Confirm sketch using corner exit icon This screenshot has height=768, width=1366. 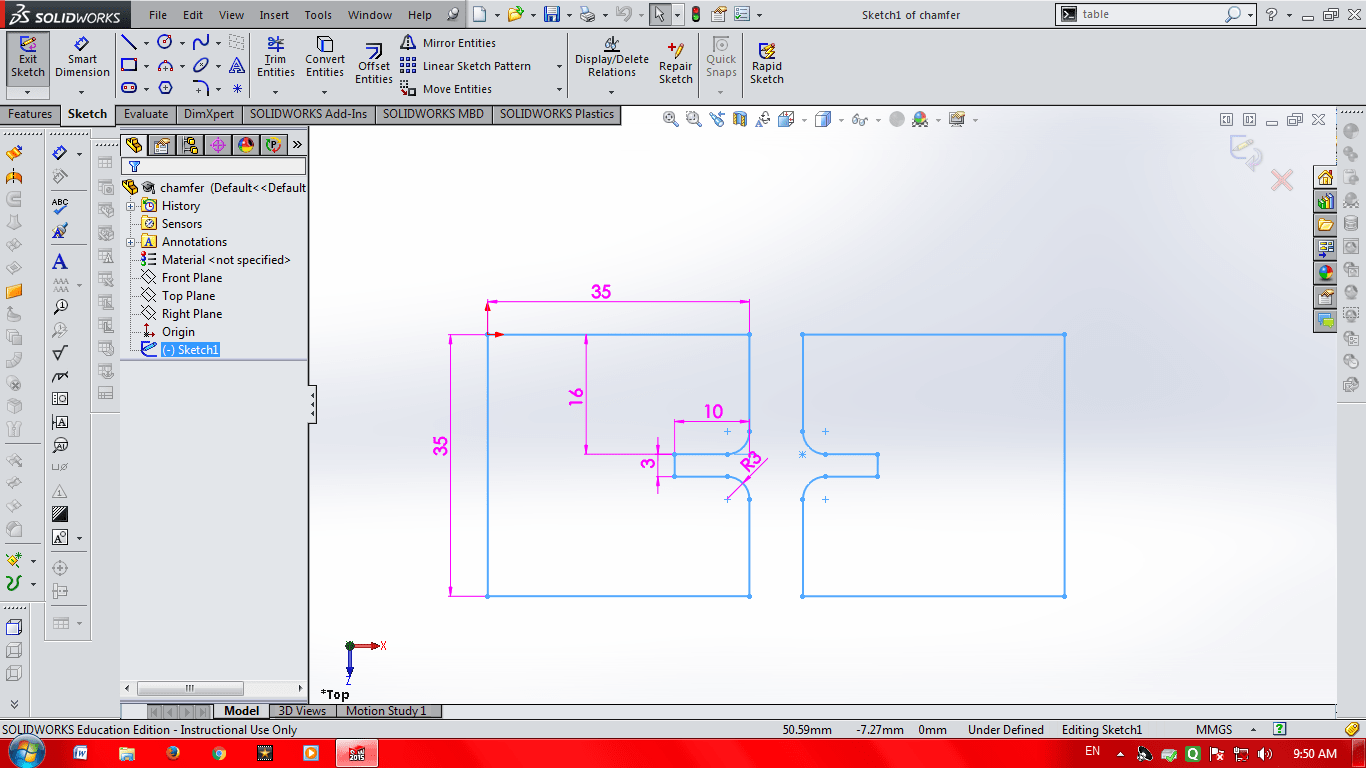click(1246, 153)
